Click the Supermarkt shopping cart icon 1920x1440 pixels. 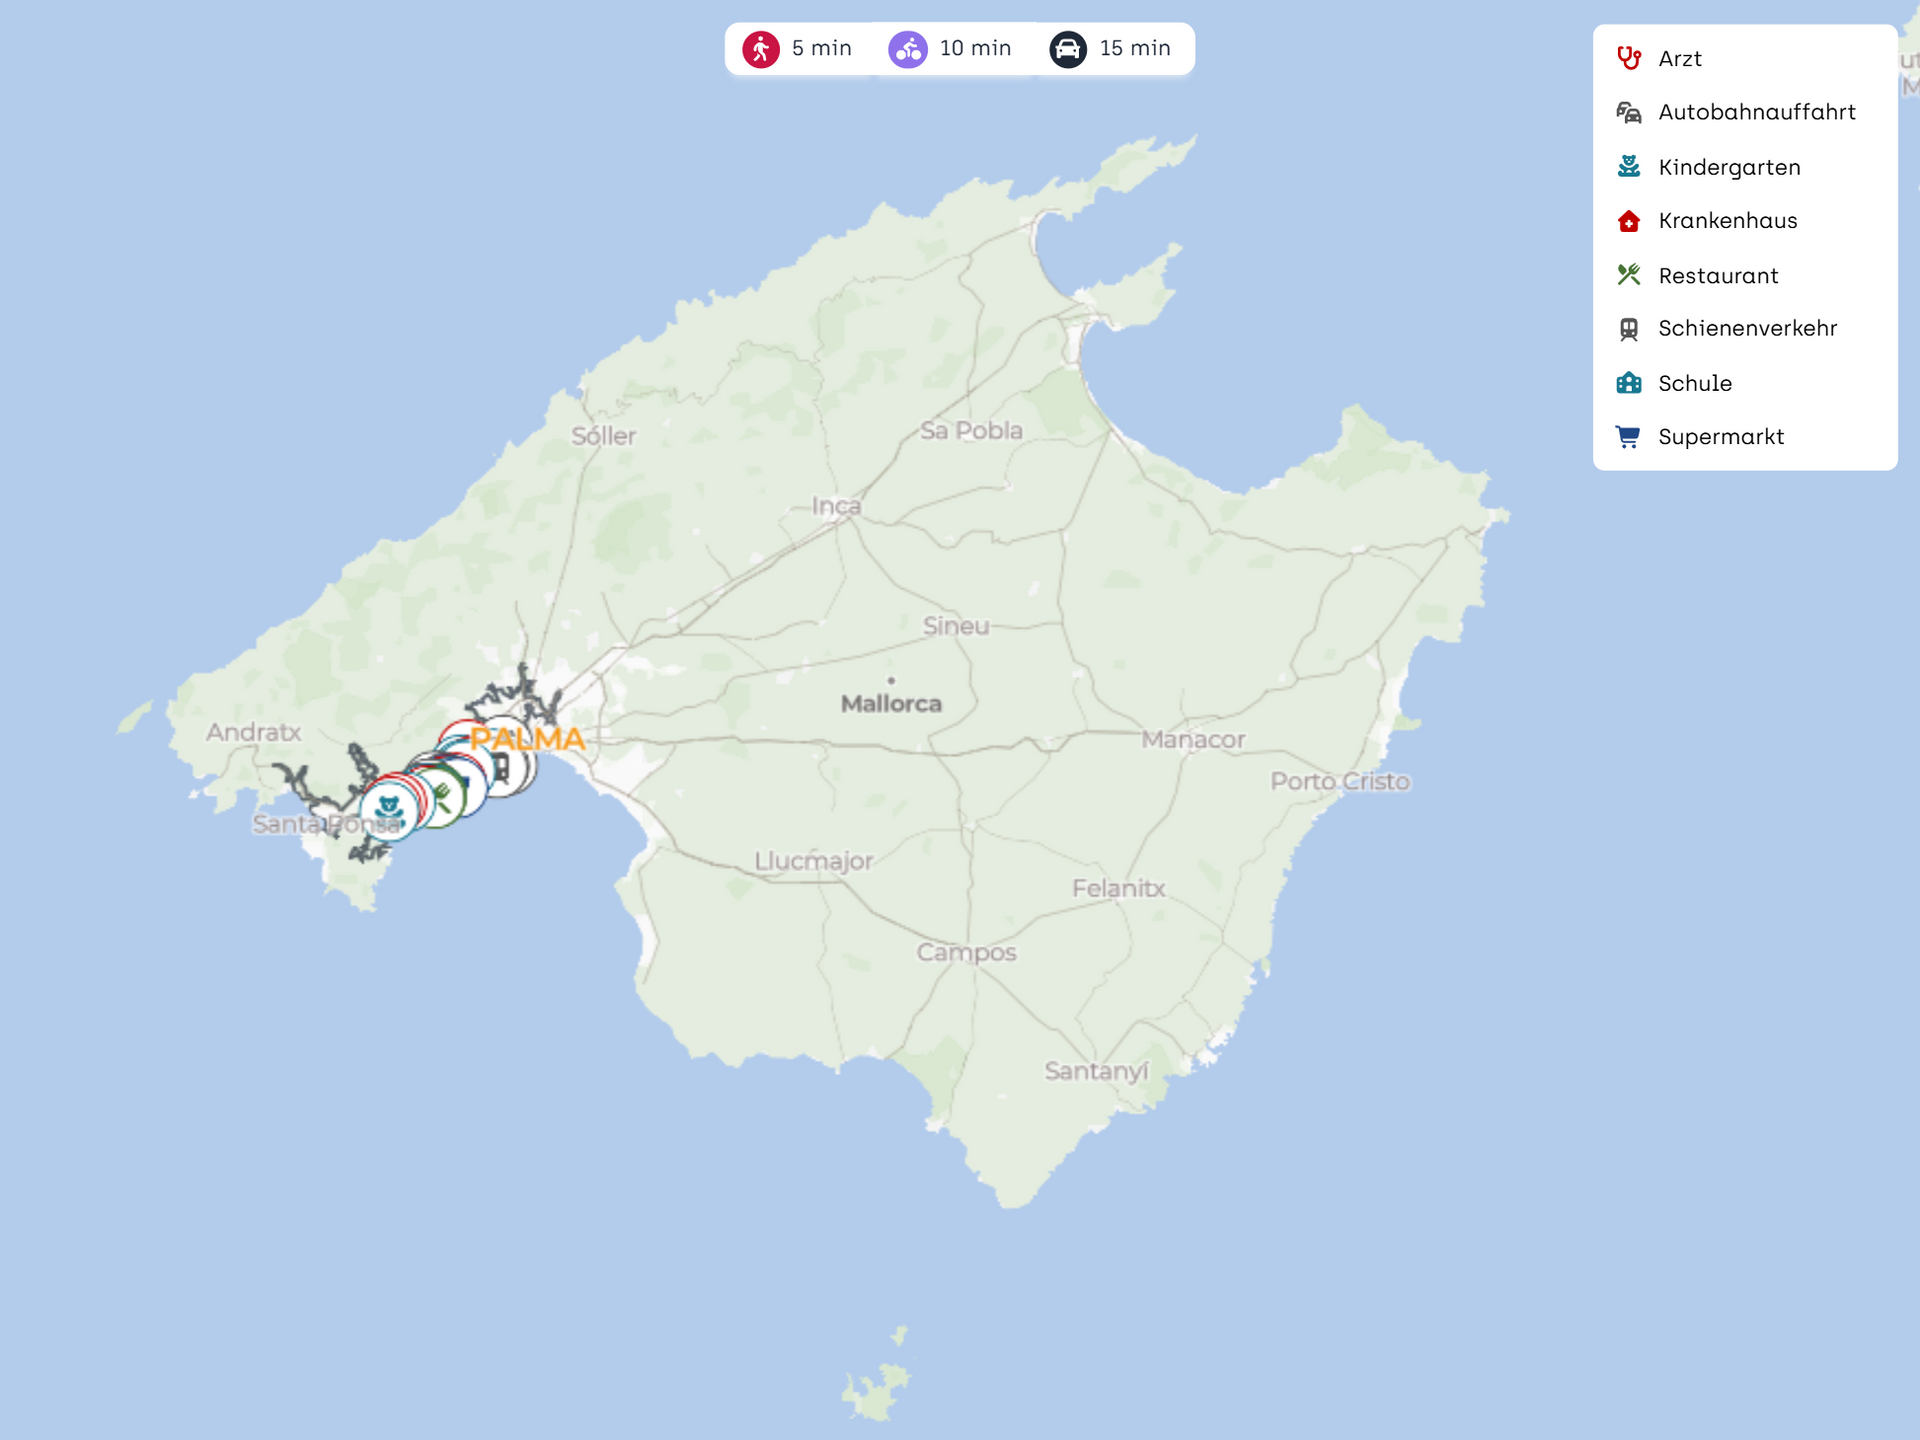(1629, 437)
